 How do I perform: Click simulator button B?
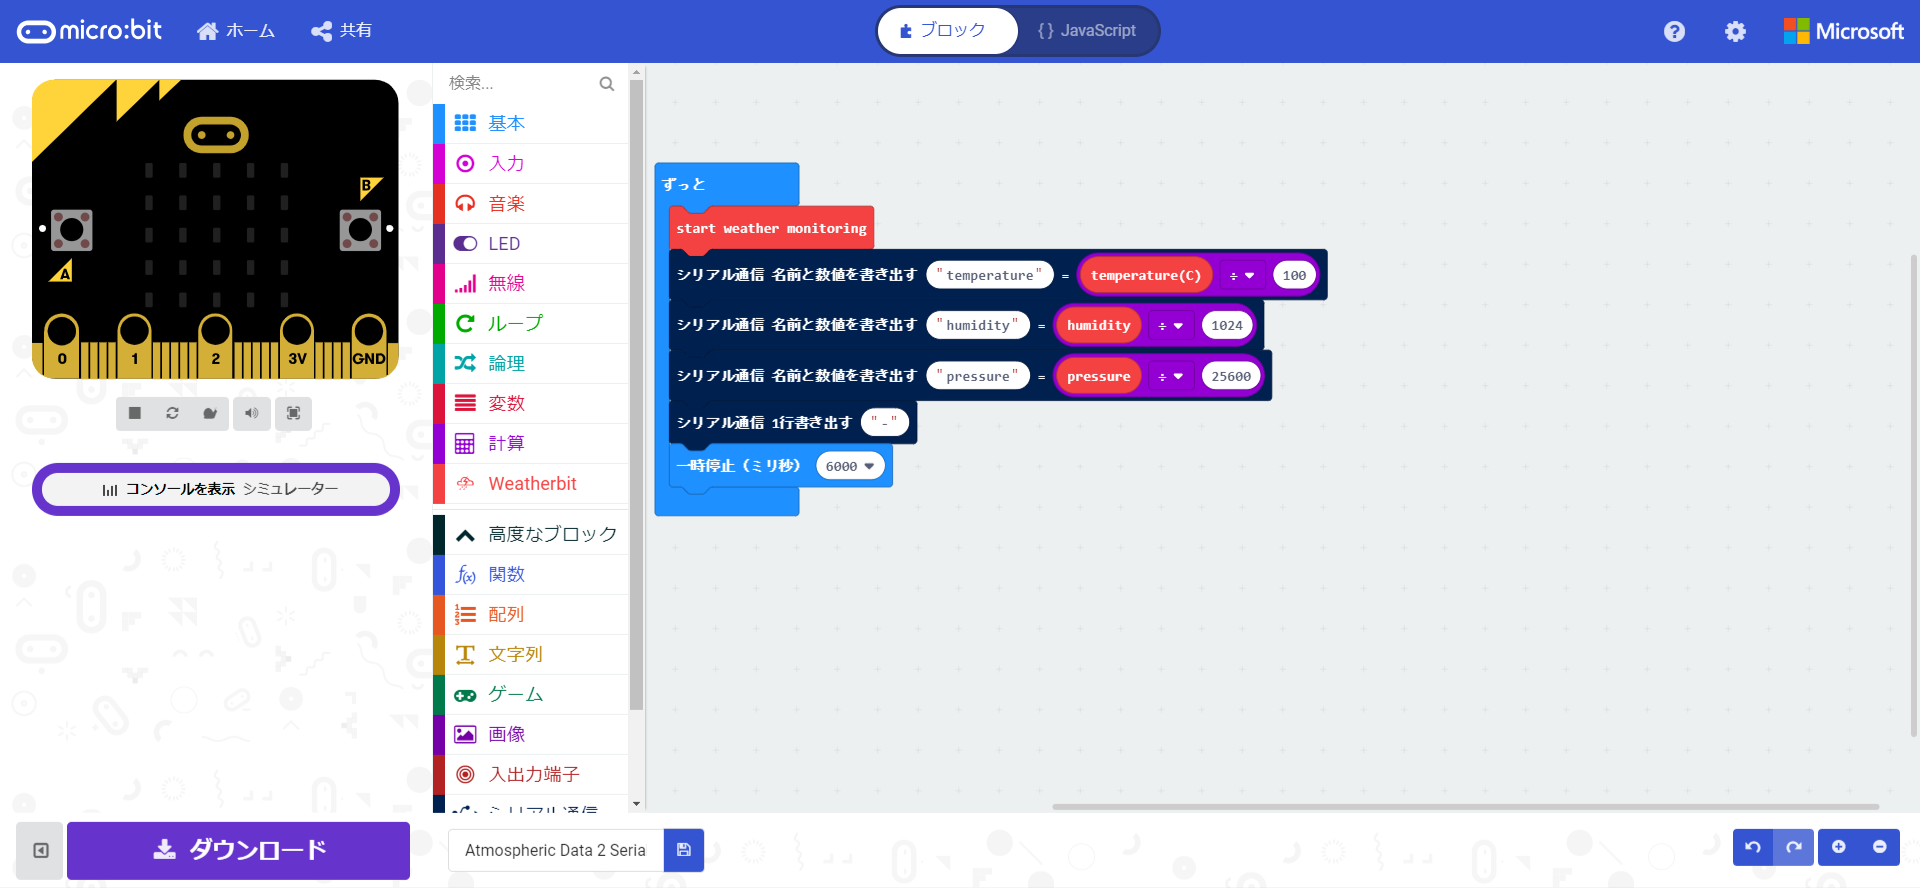[360, 230]
